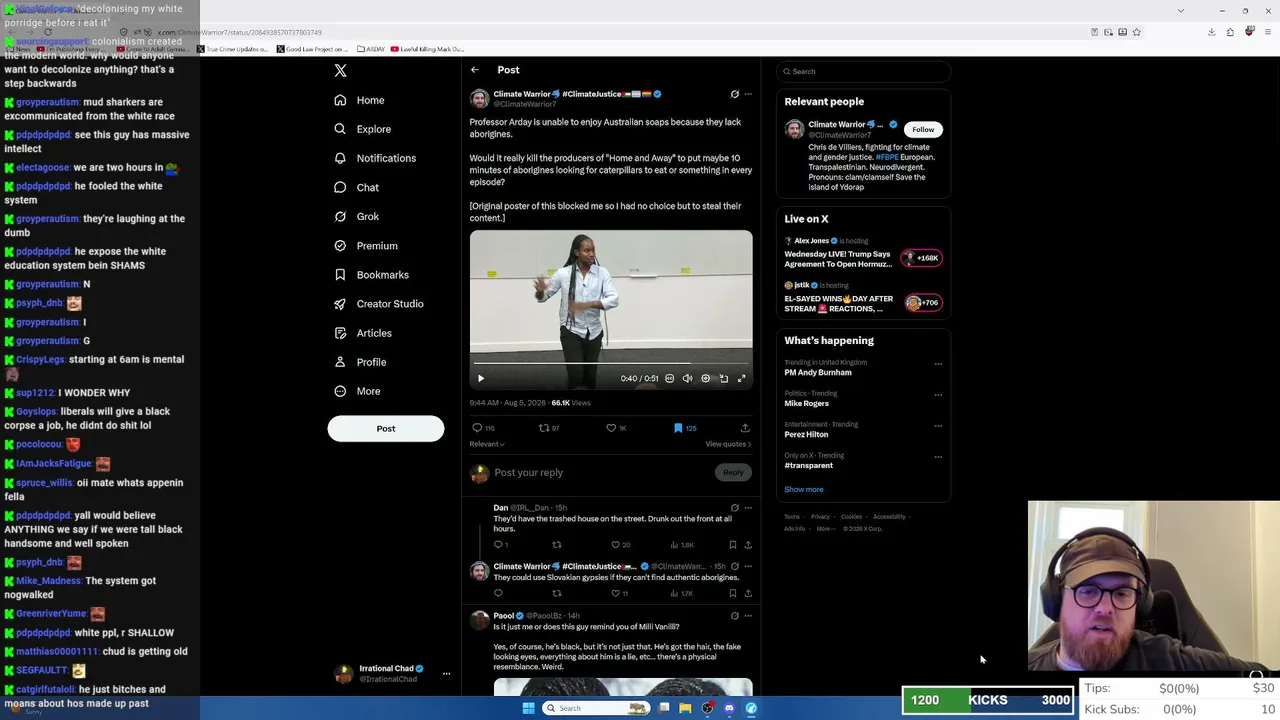Open more options for PM Andy Burnham trend
This screenshot has height=720, width=1280.
tap(938, 364)
